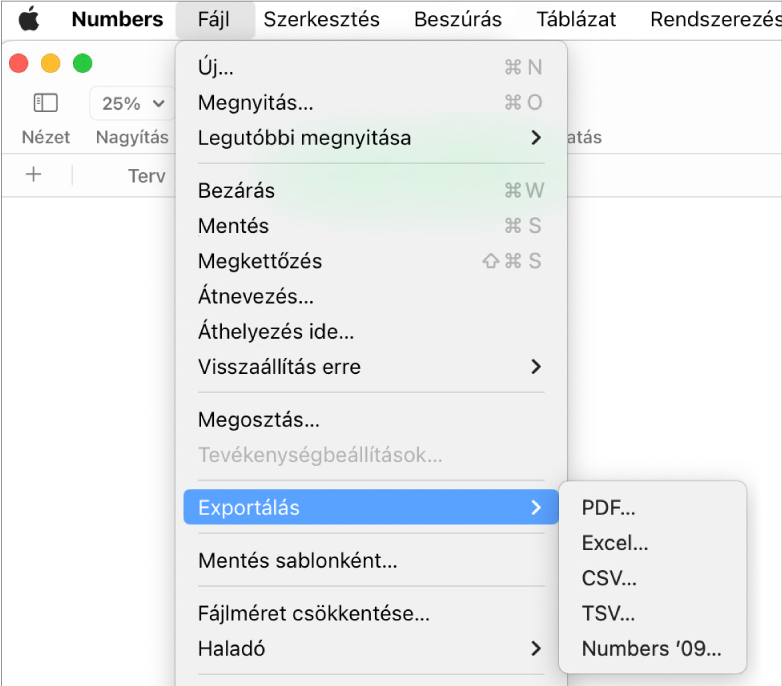Click the Nézet toolbar label

tap(45, 137)
